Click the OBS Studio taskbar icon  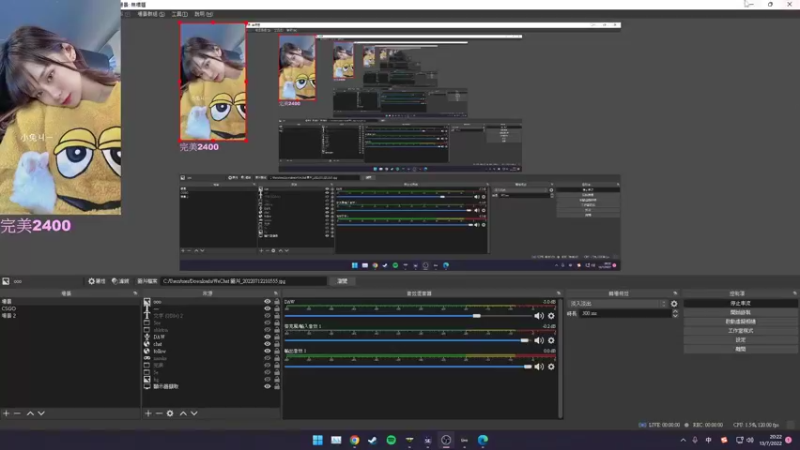point(446,440)
